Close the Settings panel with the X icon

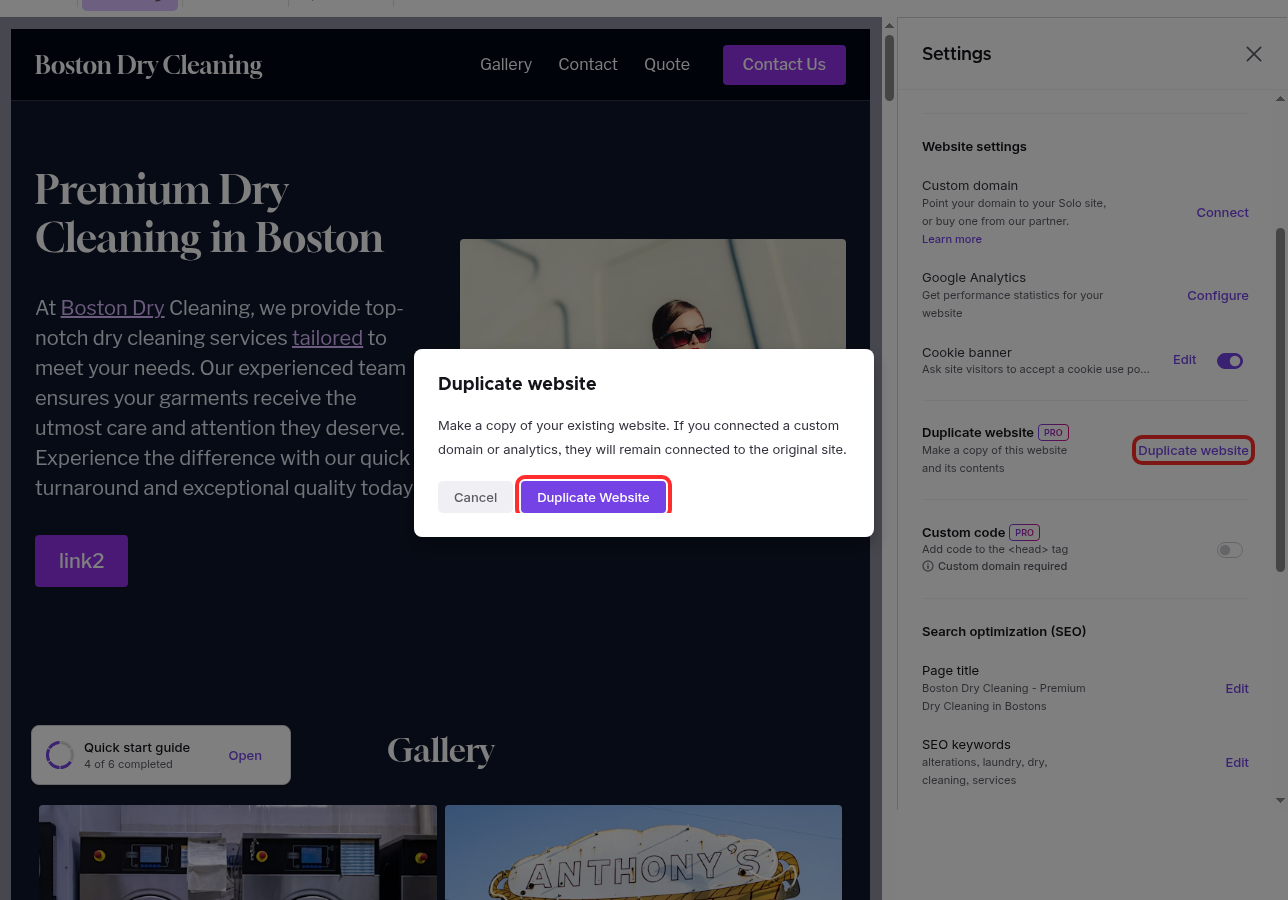tap(1253, 54)
